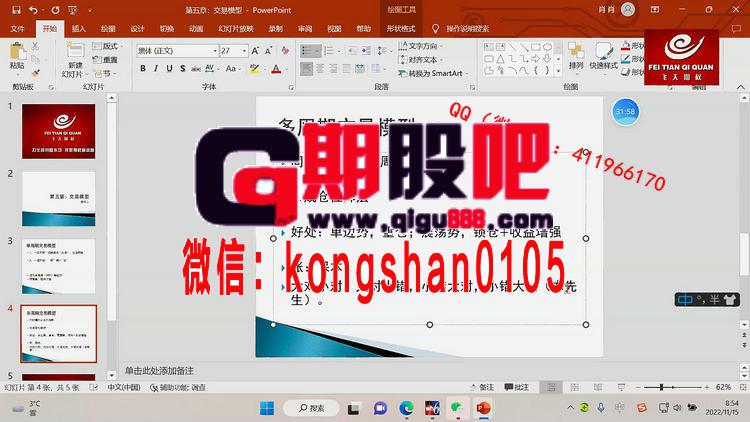The width and height of the screenshot is (750, 422).
Task: Decrease font size with the smaller A
Action: coord(268,51)
